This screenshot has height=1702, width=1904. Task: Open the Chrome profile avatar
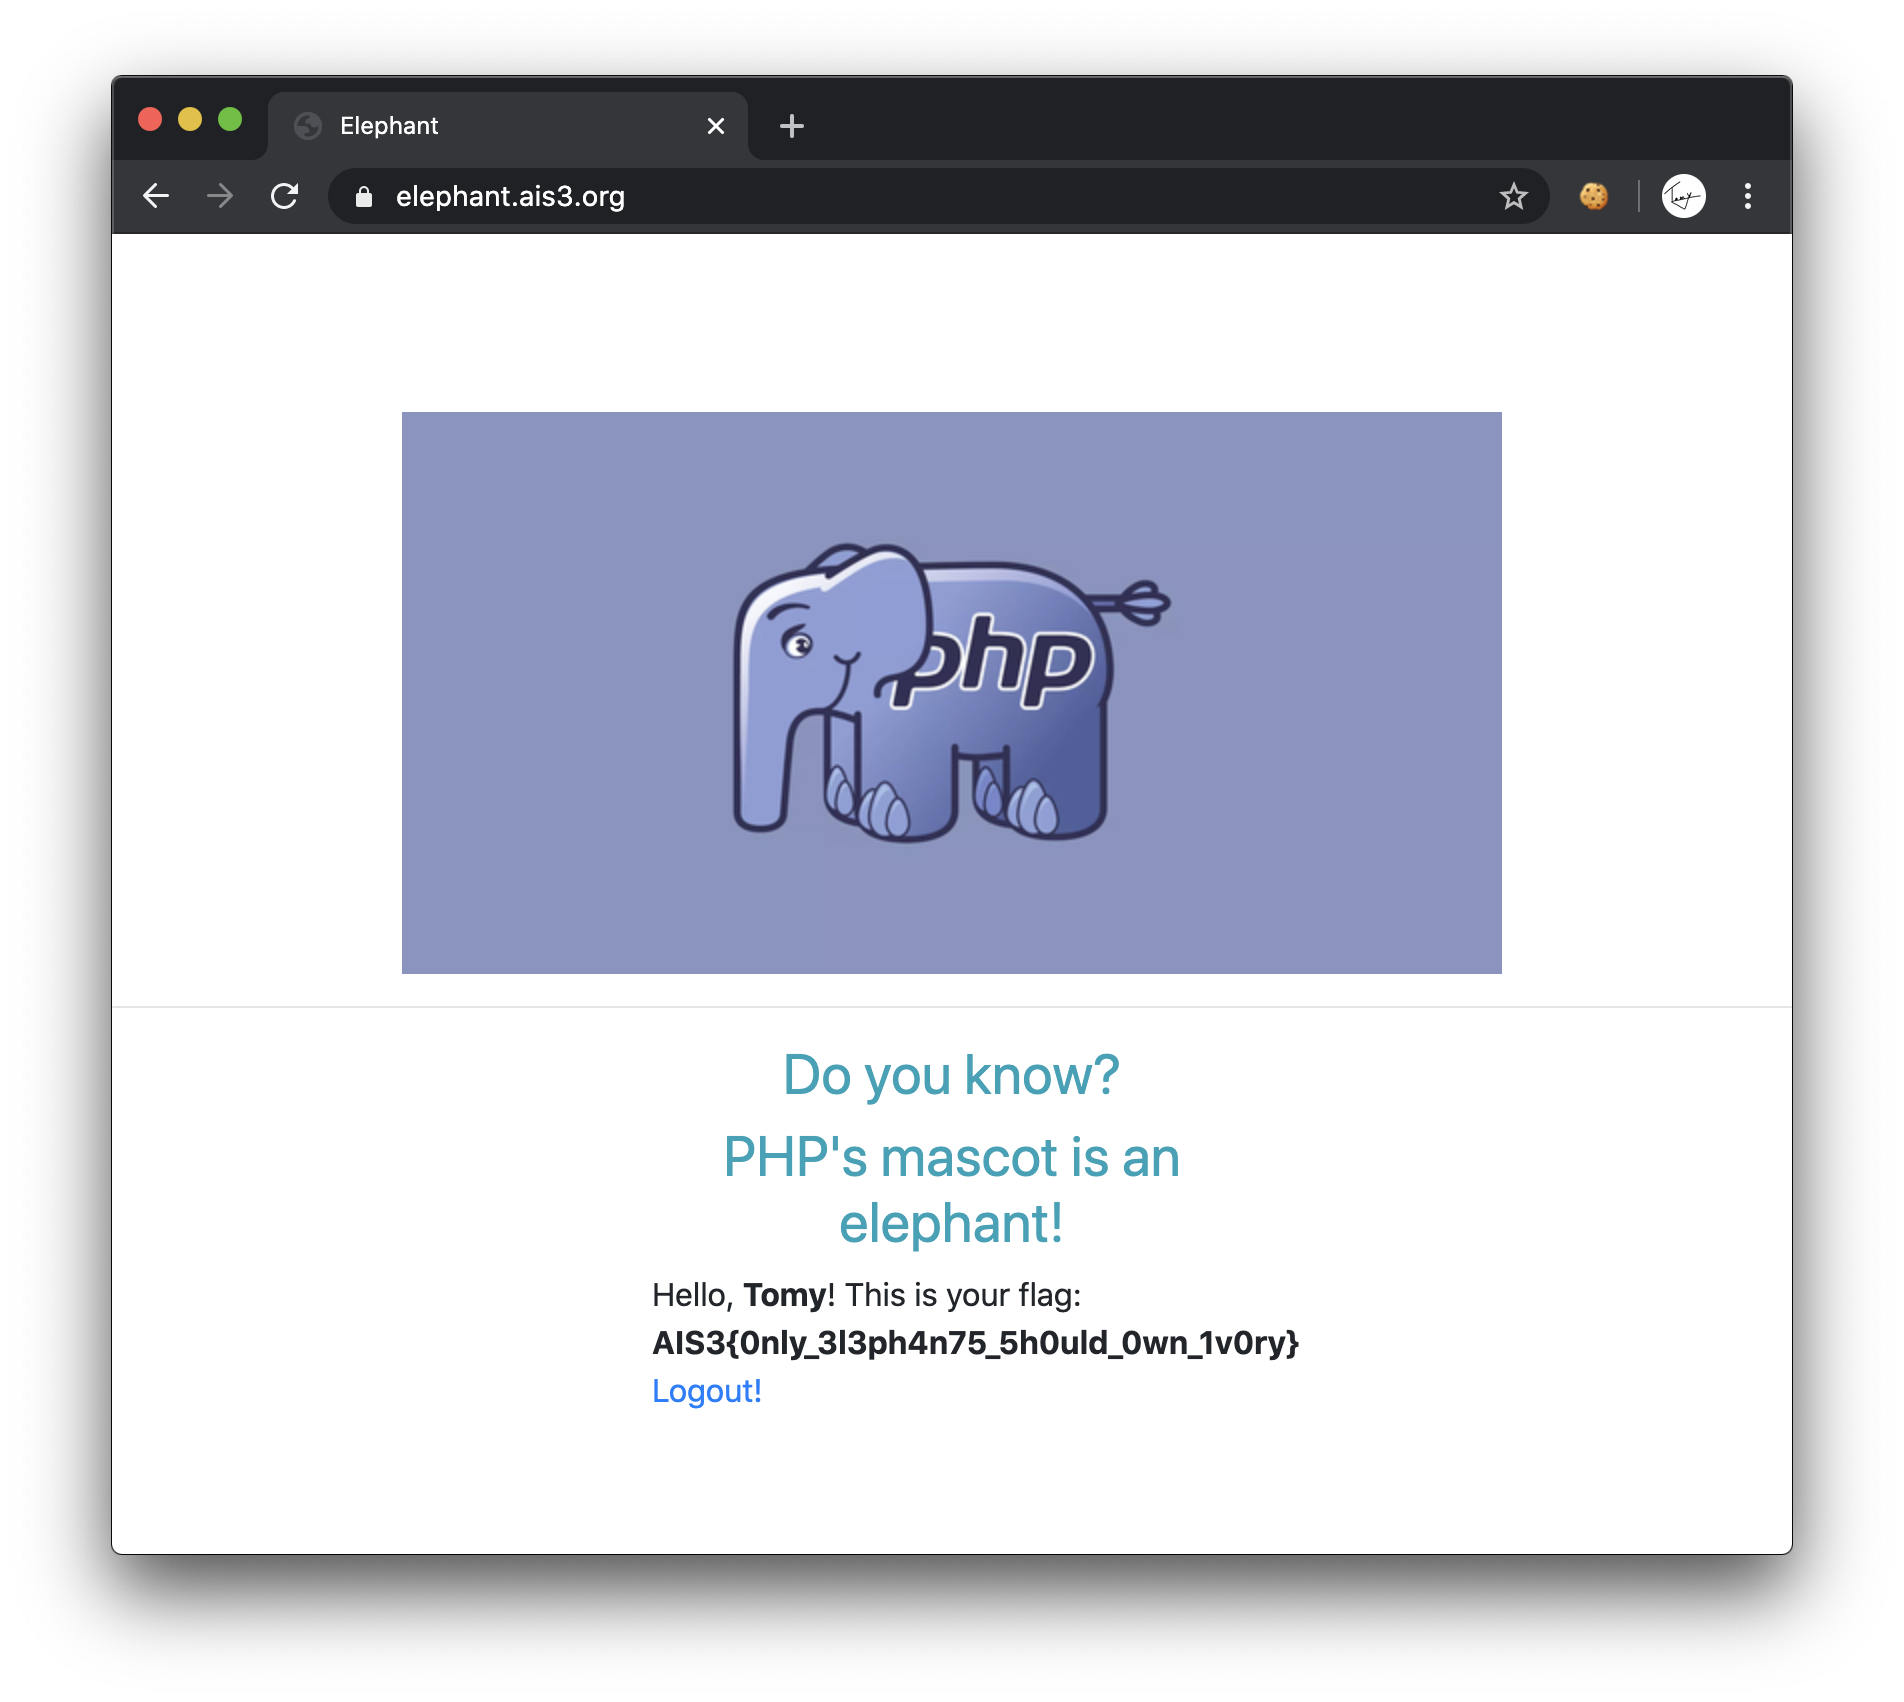(1683, 196)
